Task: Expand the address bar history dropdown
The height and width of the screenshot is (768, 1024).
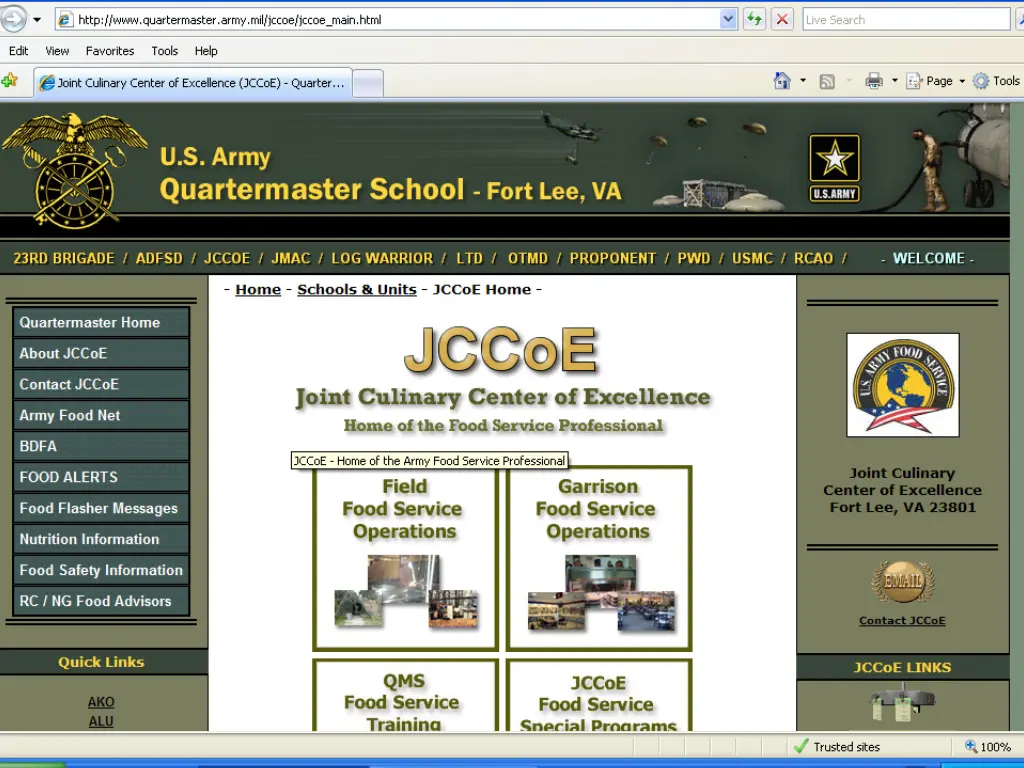Action: point(729,20)
